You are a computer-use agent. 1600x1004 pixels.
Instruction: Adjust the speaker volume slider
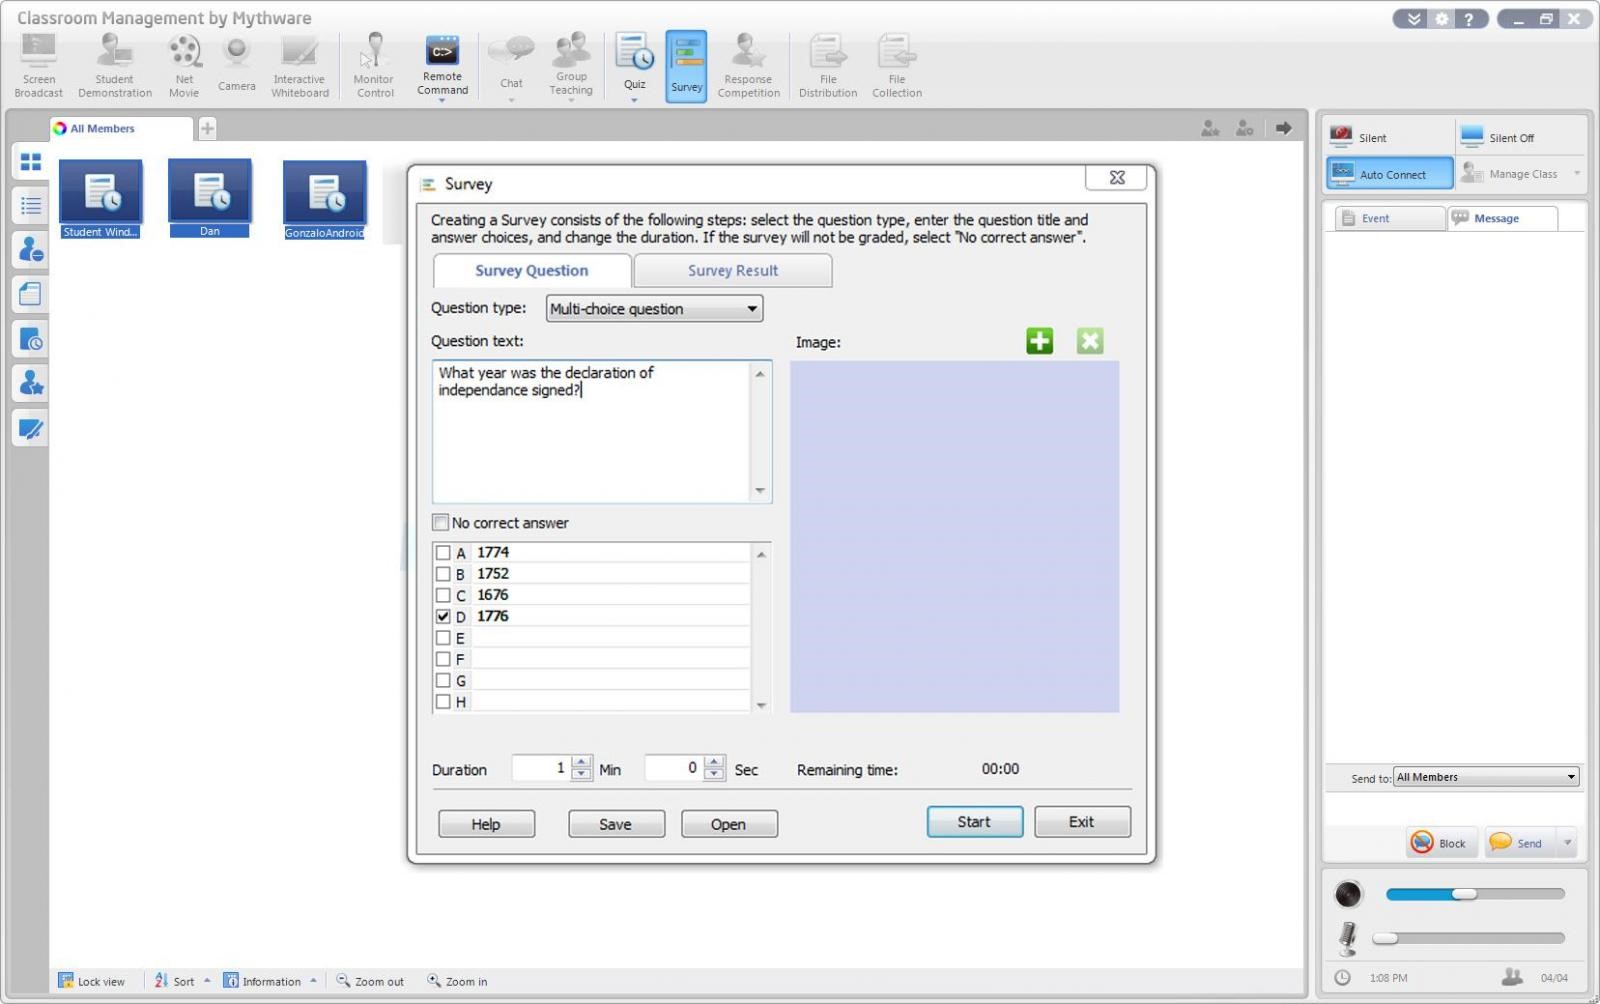click(x=1463, y=894)
